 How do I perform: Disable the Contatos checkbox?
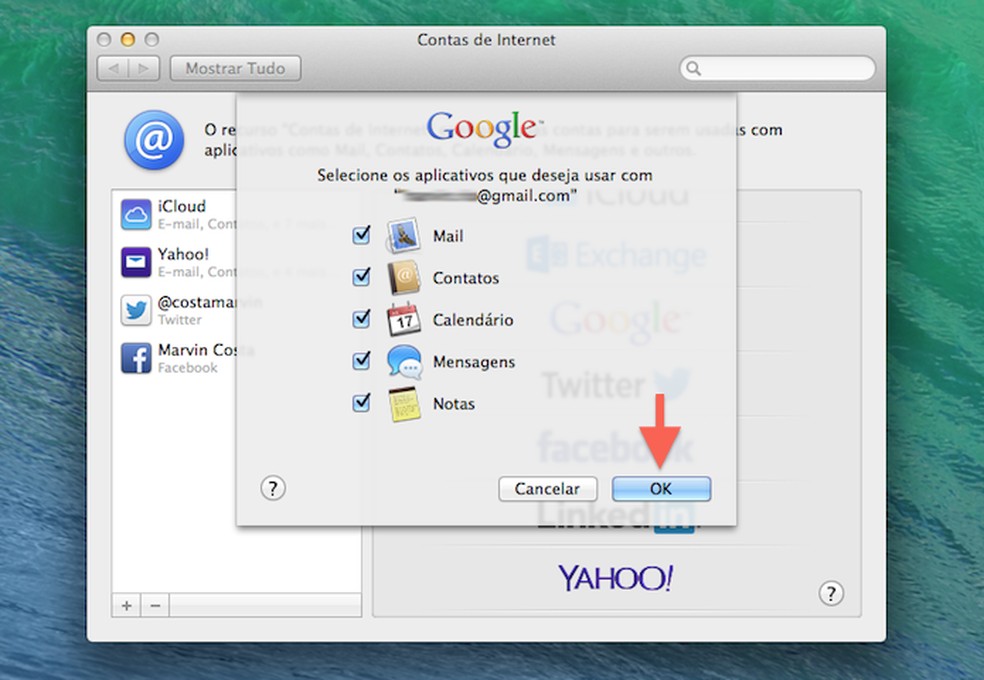coord(361,277)
